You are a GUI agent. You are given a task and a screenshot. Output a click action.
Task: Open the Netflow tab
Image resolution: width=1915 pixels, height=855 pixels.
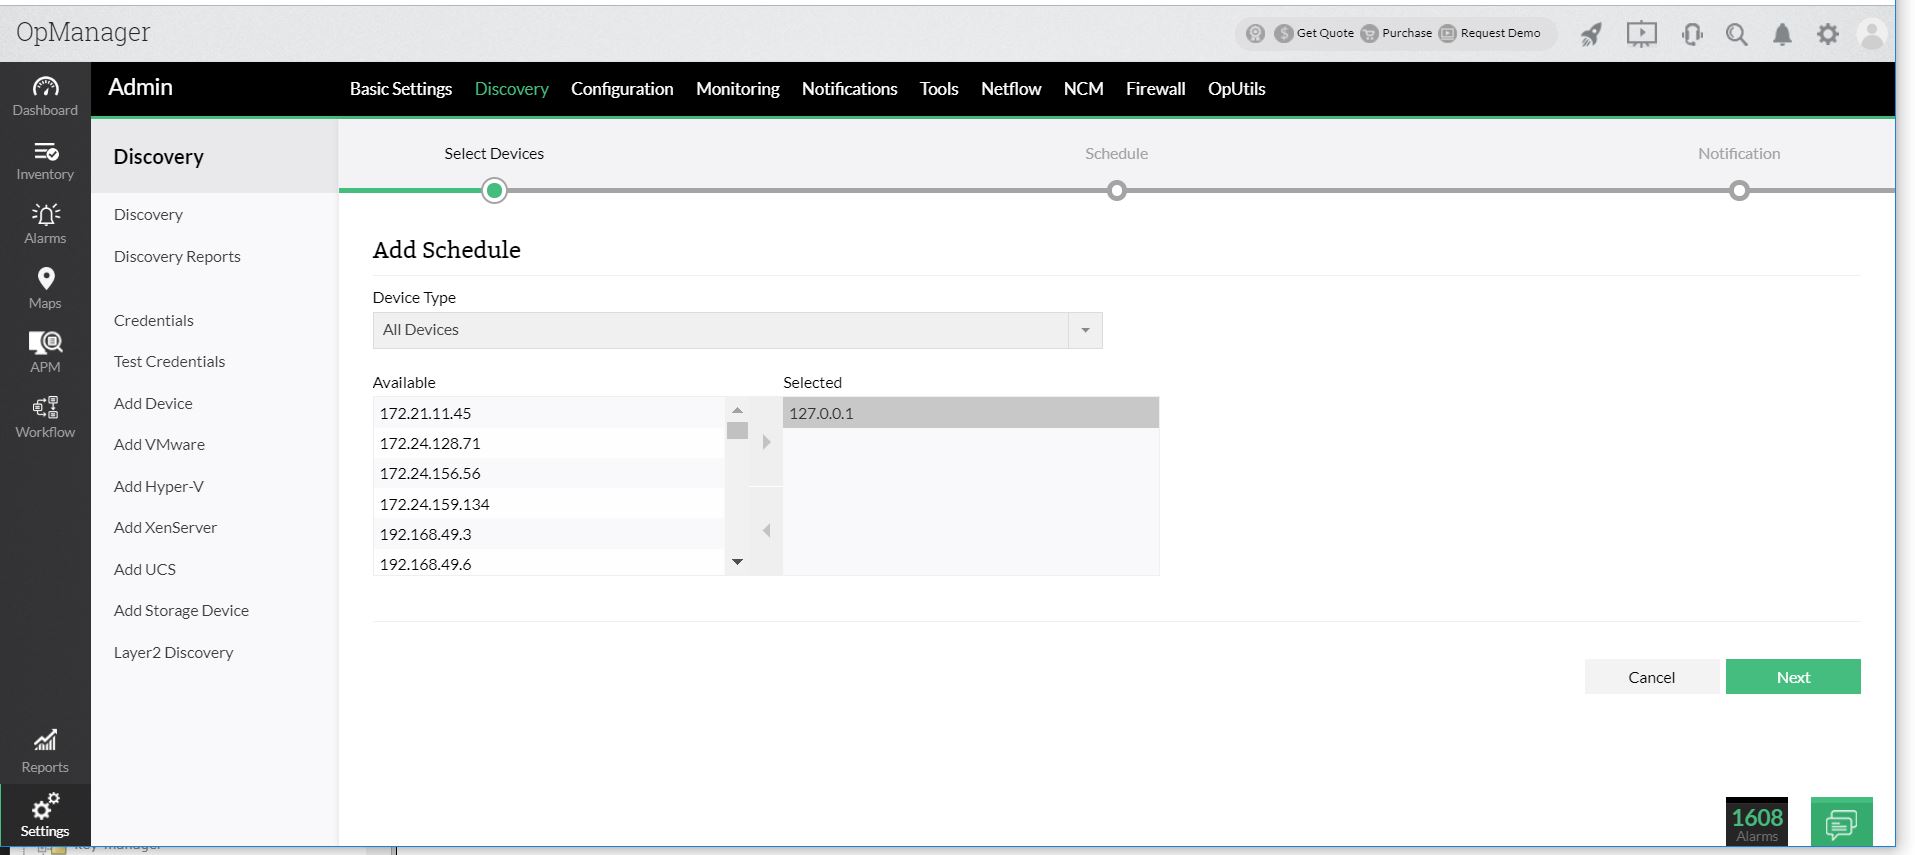tap(1011, 89)
